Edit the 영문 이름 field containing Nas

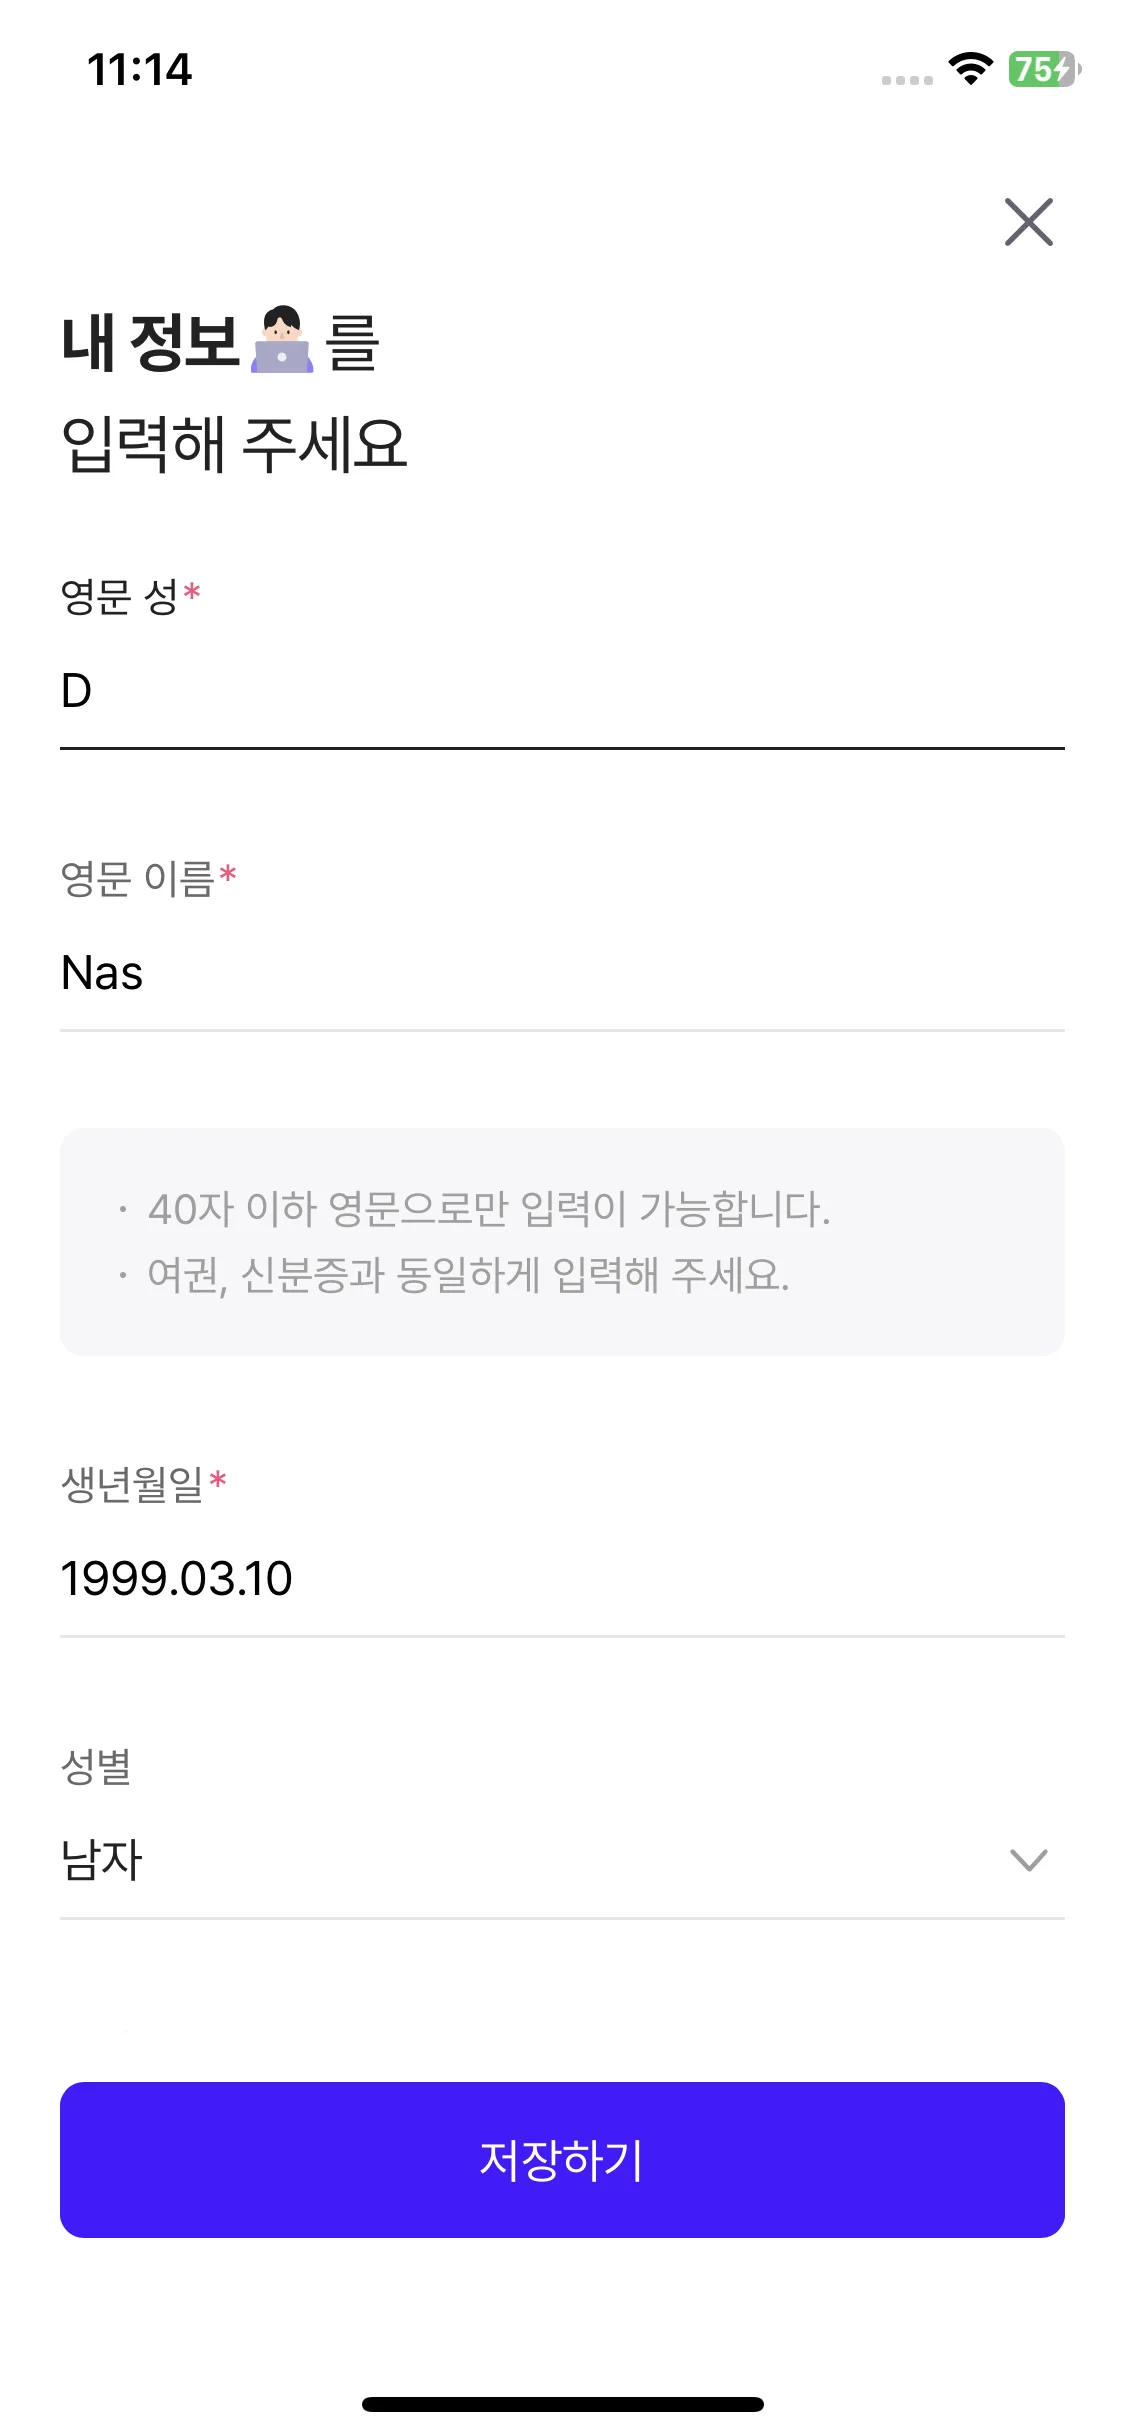click(x=560, y=973)
